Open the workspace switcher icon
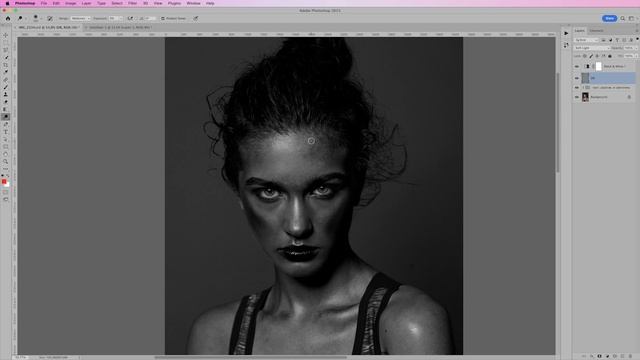This screenshot has height=360, width=640. [631, 18]
